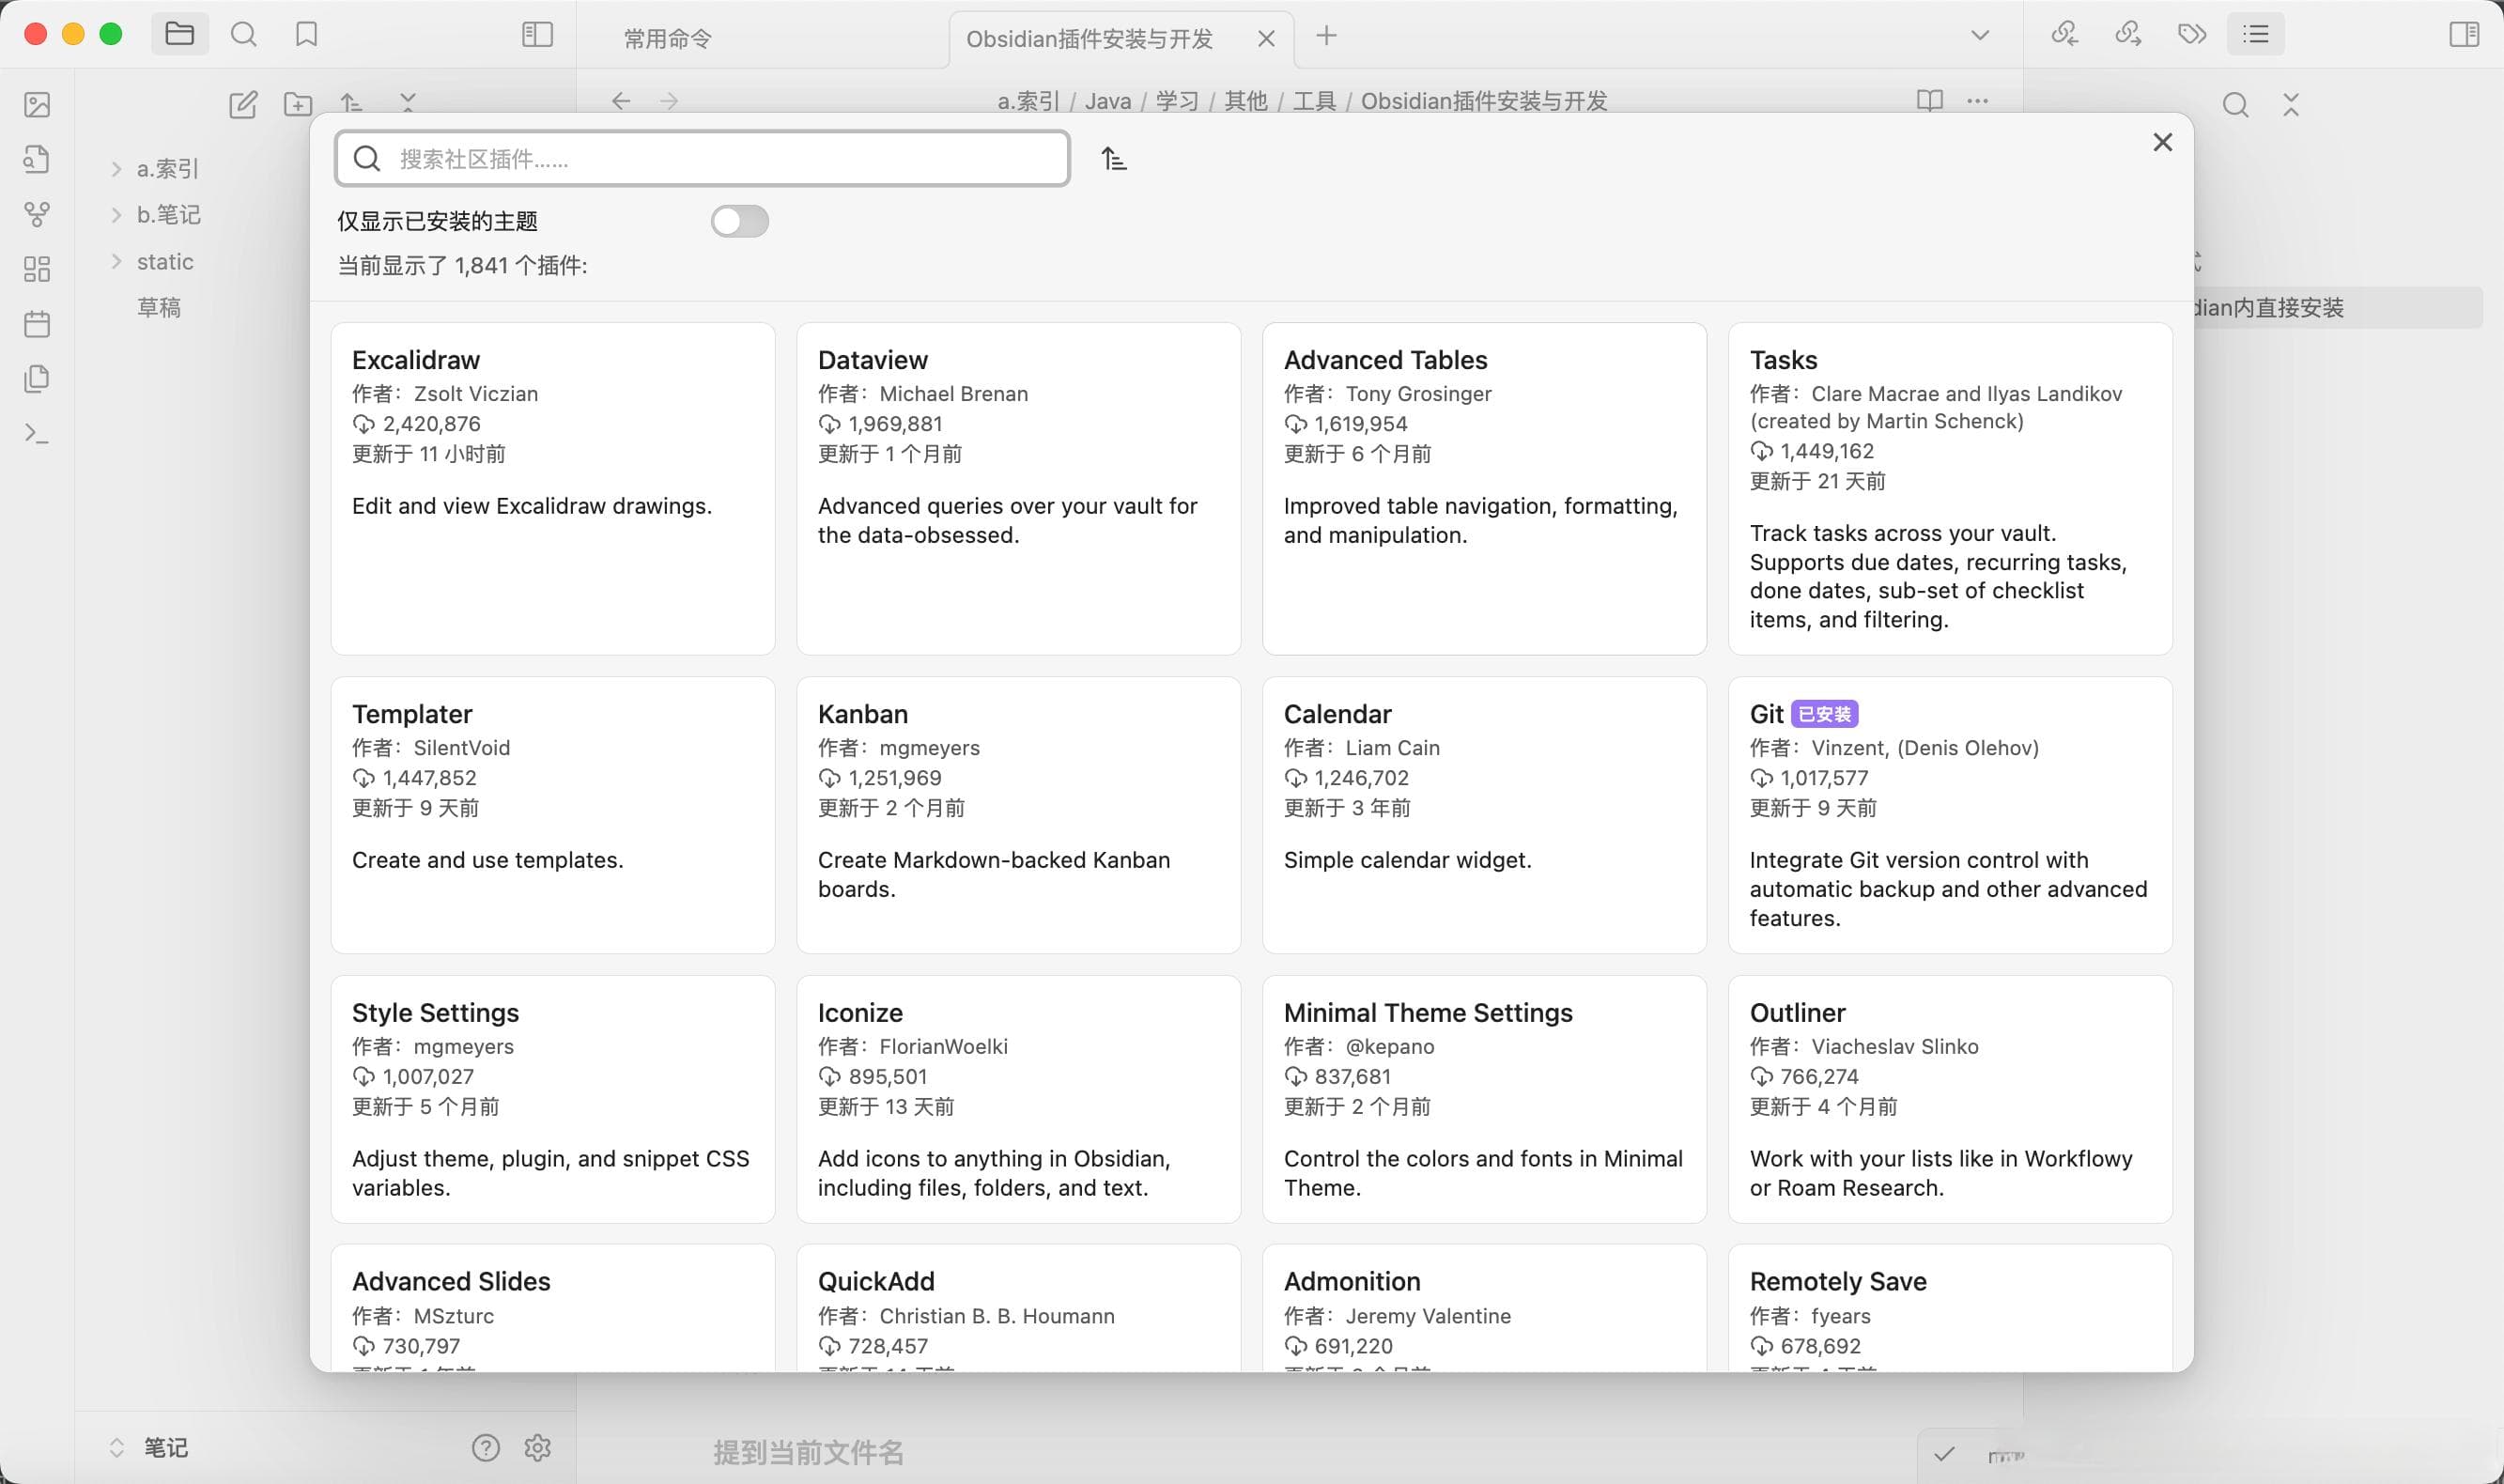Toggle show installed plugins only switch

(x=740, y=221)
